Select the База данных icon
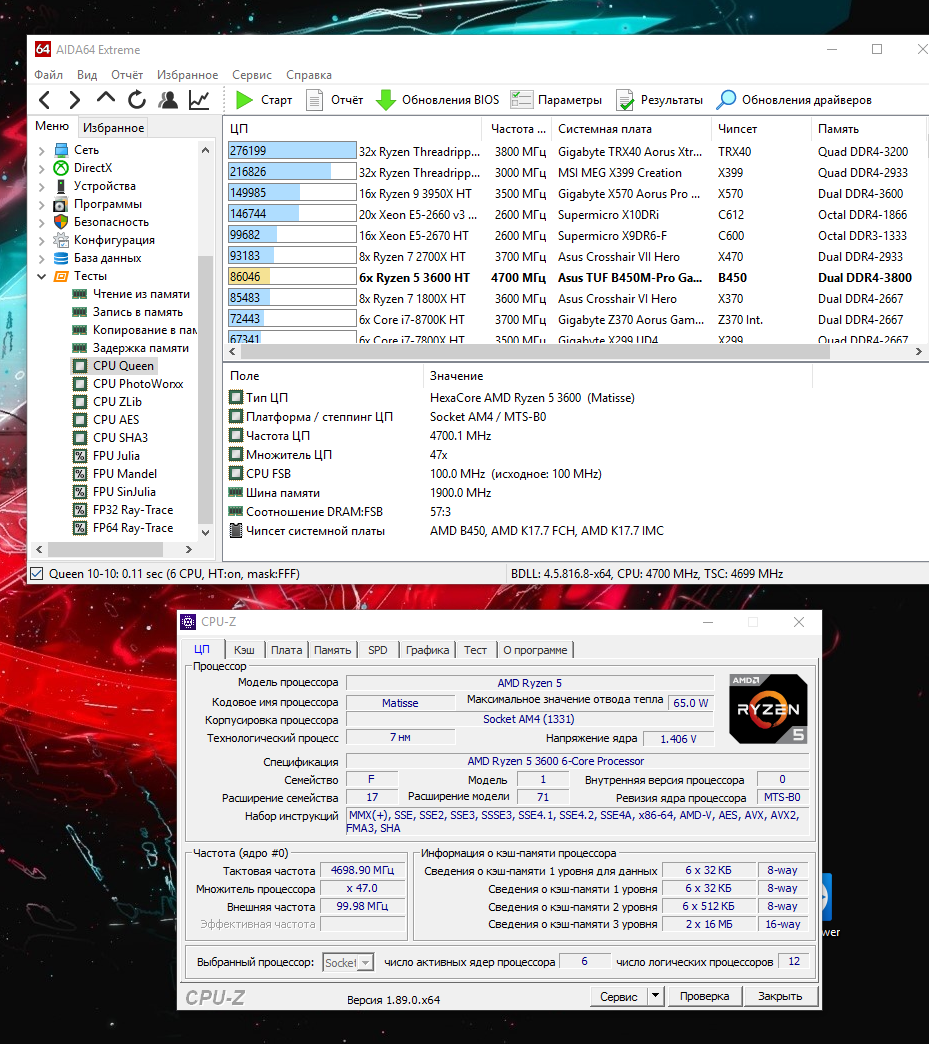 tap(61, 258)
